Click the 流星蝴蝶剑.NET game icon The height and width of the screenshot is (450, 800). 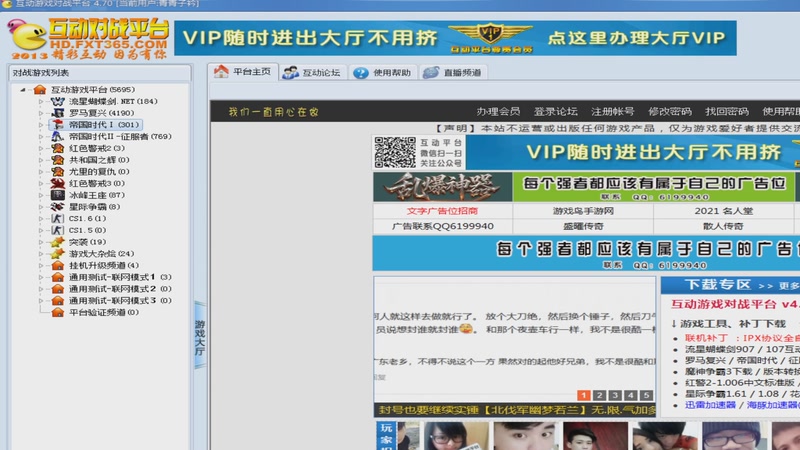[x=58, y=101]
